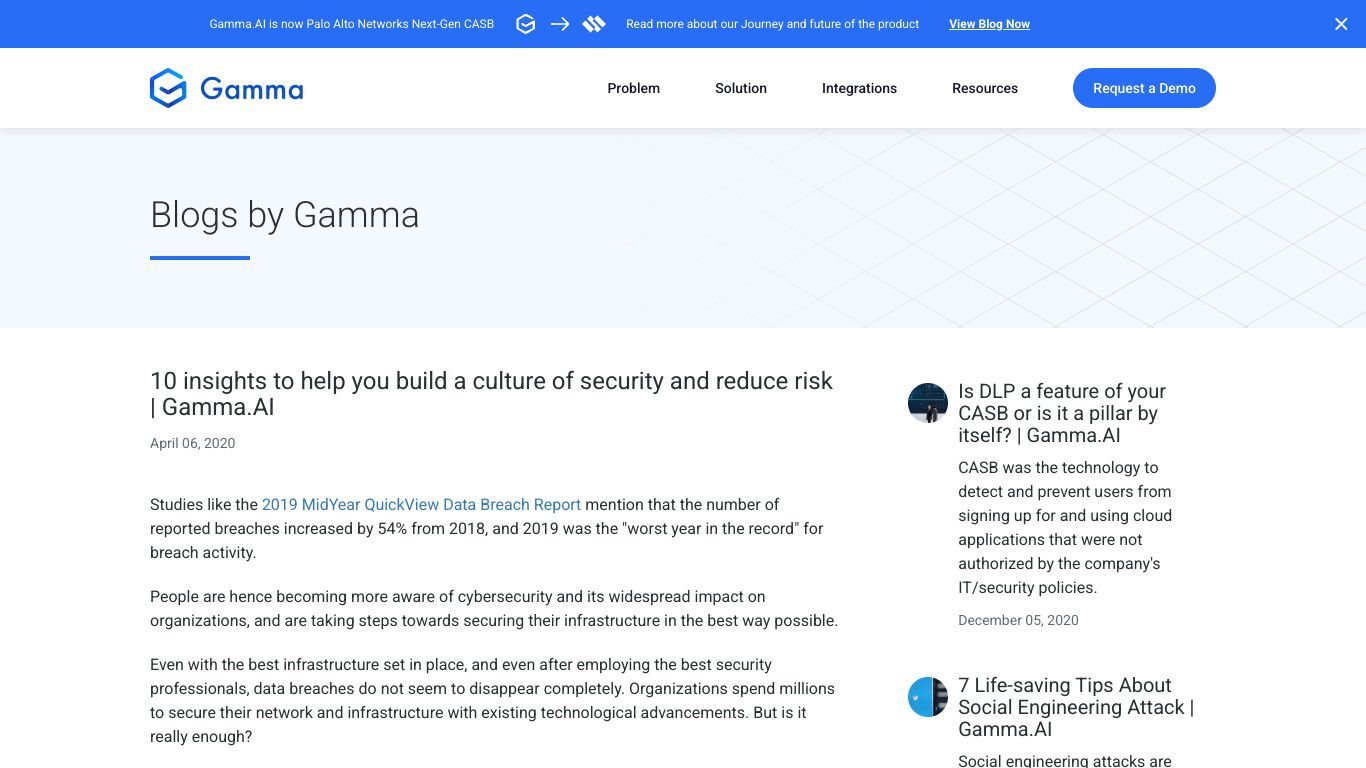Click the 'Blogs by Gamma' heading
The width and height of the screenshot is (1366, 768).
click(285, 215)
